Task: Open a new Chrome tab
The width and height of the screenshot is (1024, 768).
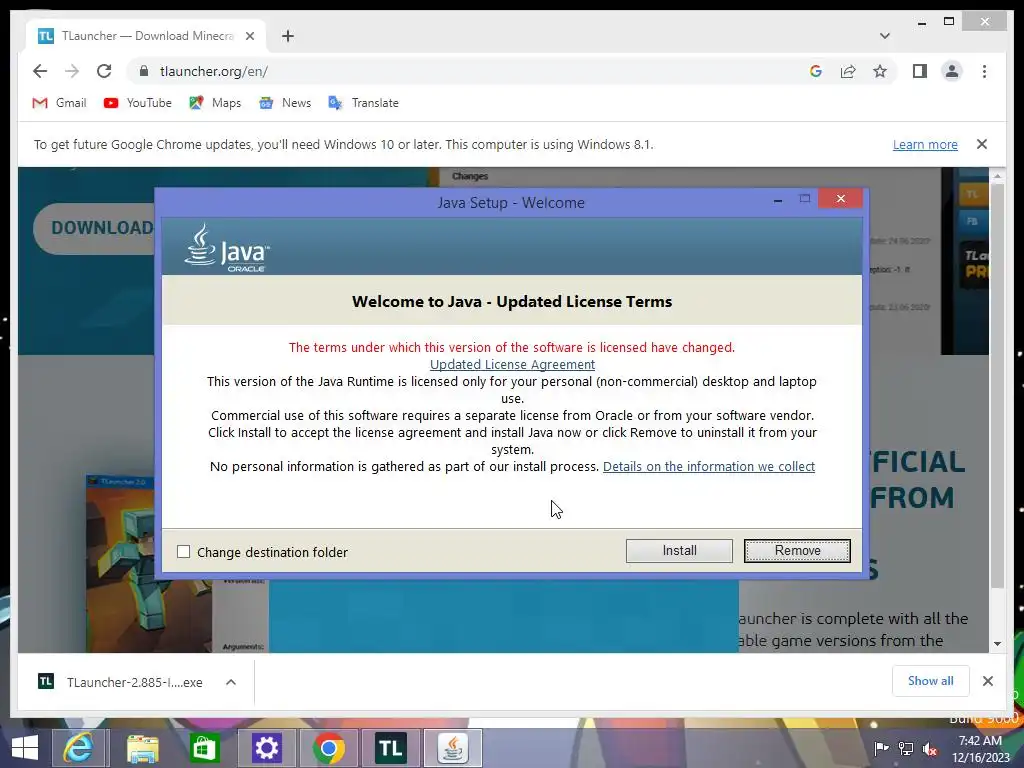Action: (287, 36)
